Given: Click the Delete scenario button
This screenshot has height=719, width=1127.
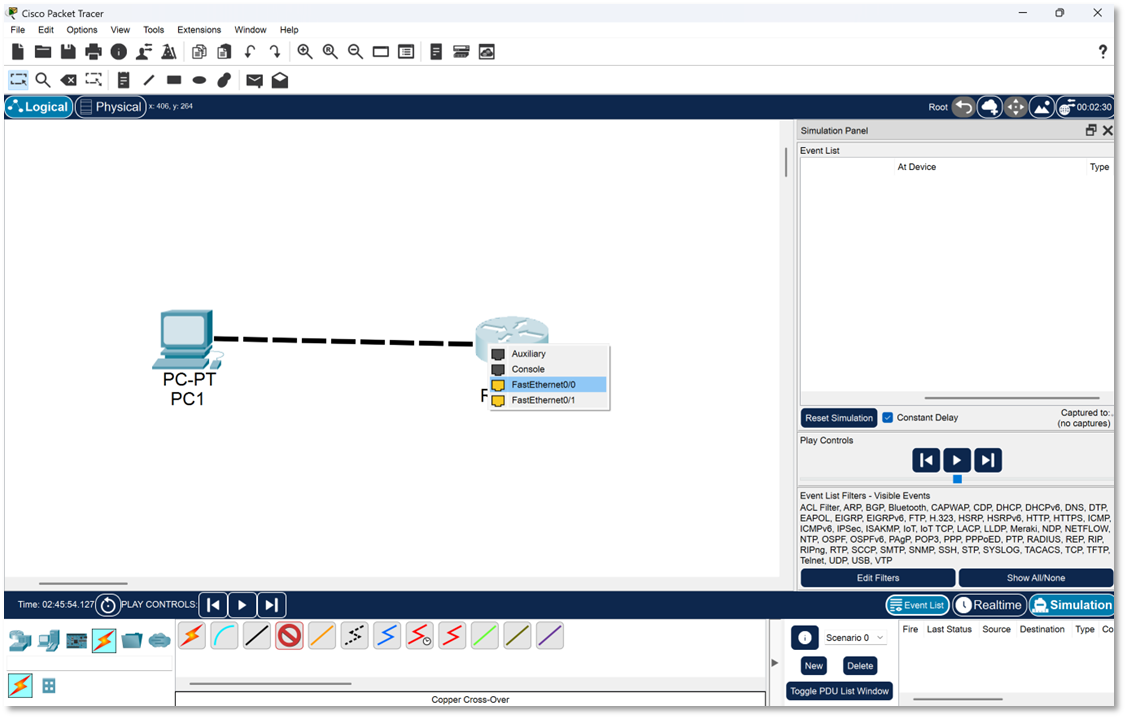Looking at the screenshot, I should (860, 666).
